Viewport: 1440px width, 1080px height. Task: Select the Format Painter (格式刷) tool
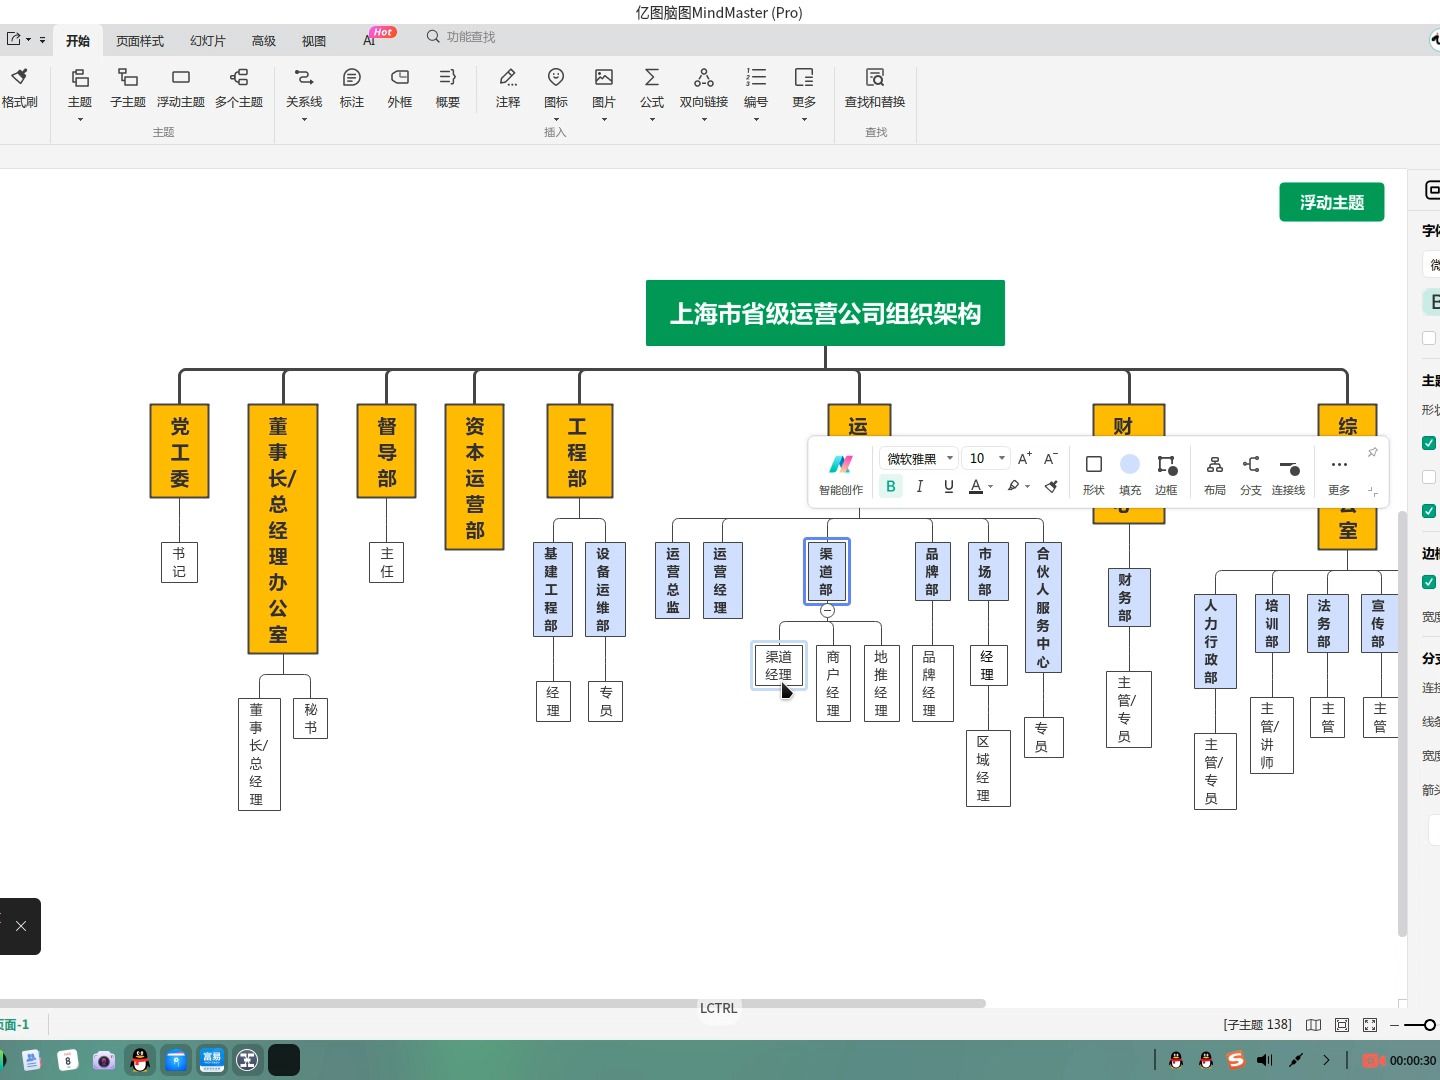coord(19,87)
